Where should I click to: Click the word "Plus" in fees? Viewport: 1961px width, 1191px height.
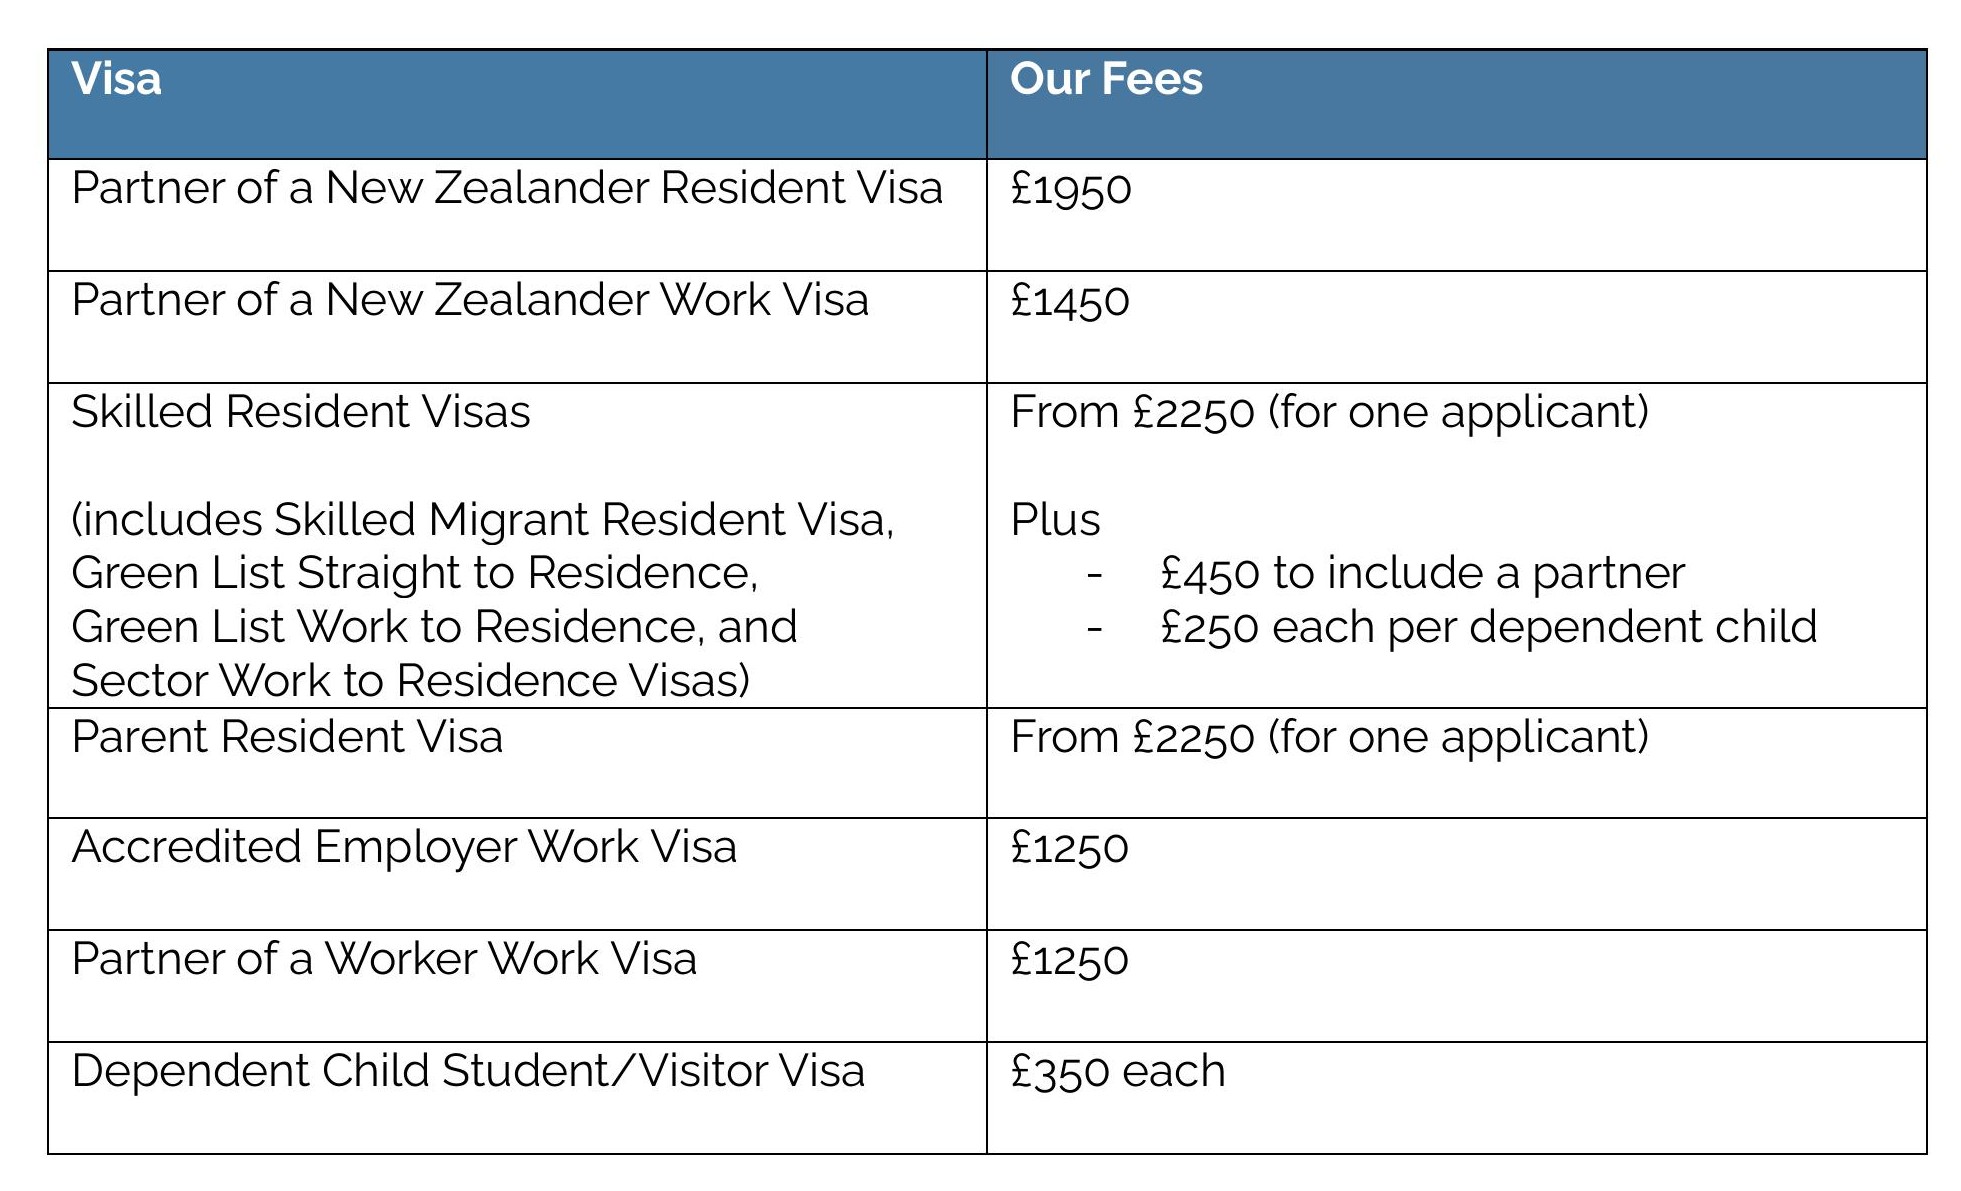pyautogui.click(x=1055, y=520)
